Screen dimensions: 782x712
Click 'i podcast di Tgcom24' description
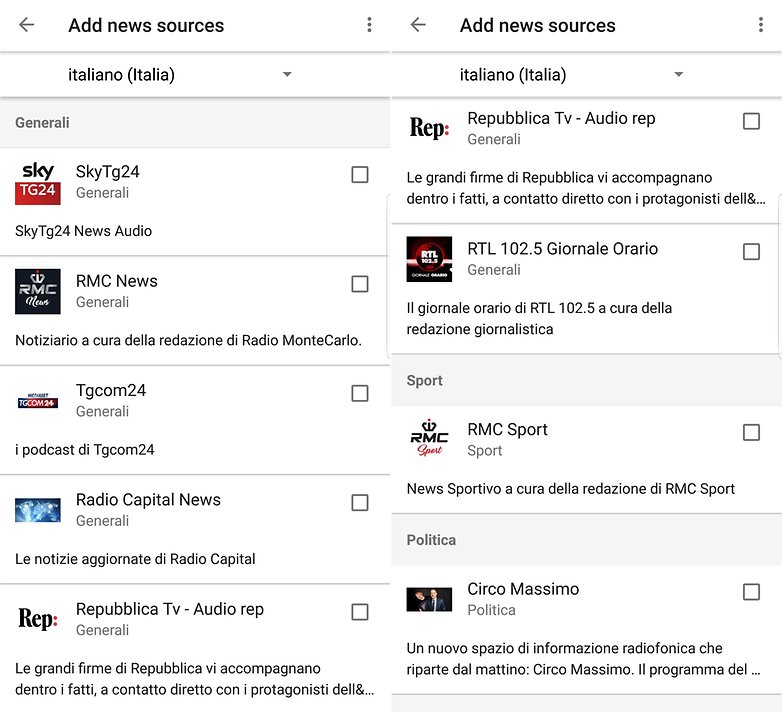point(85,450)
